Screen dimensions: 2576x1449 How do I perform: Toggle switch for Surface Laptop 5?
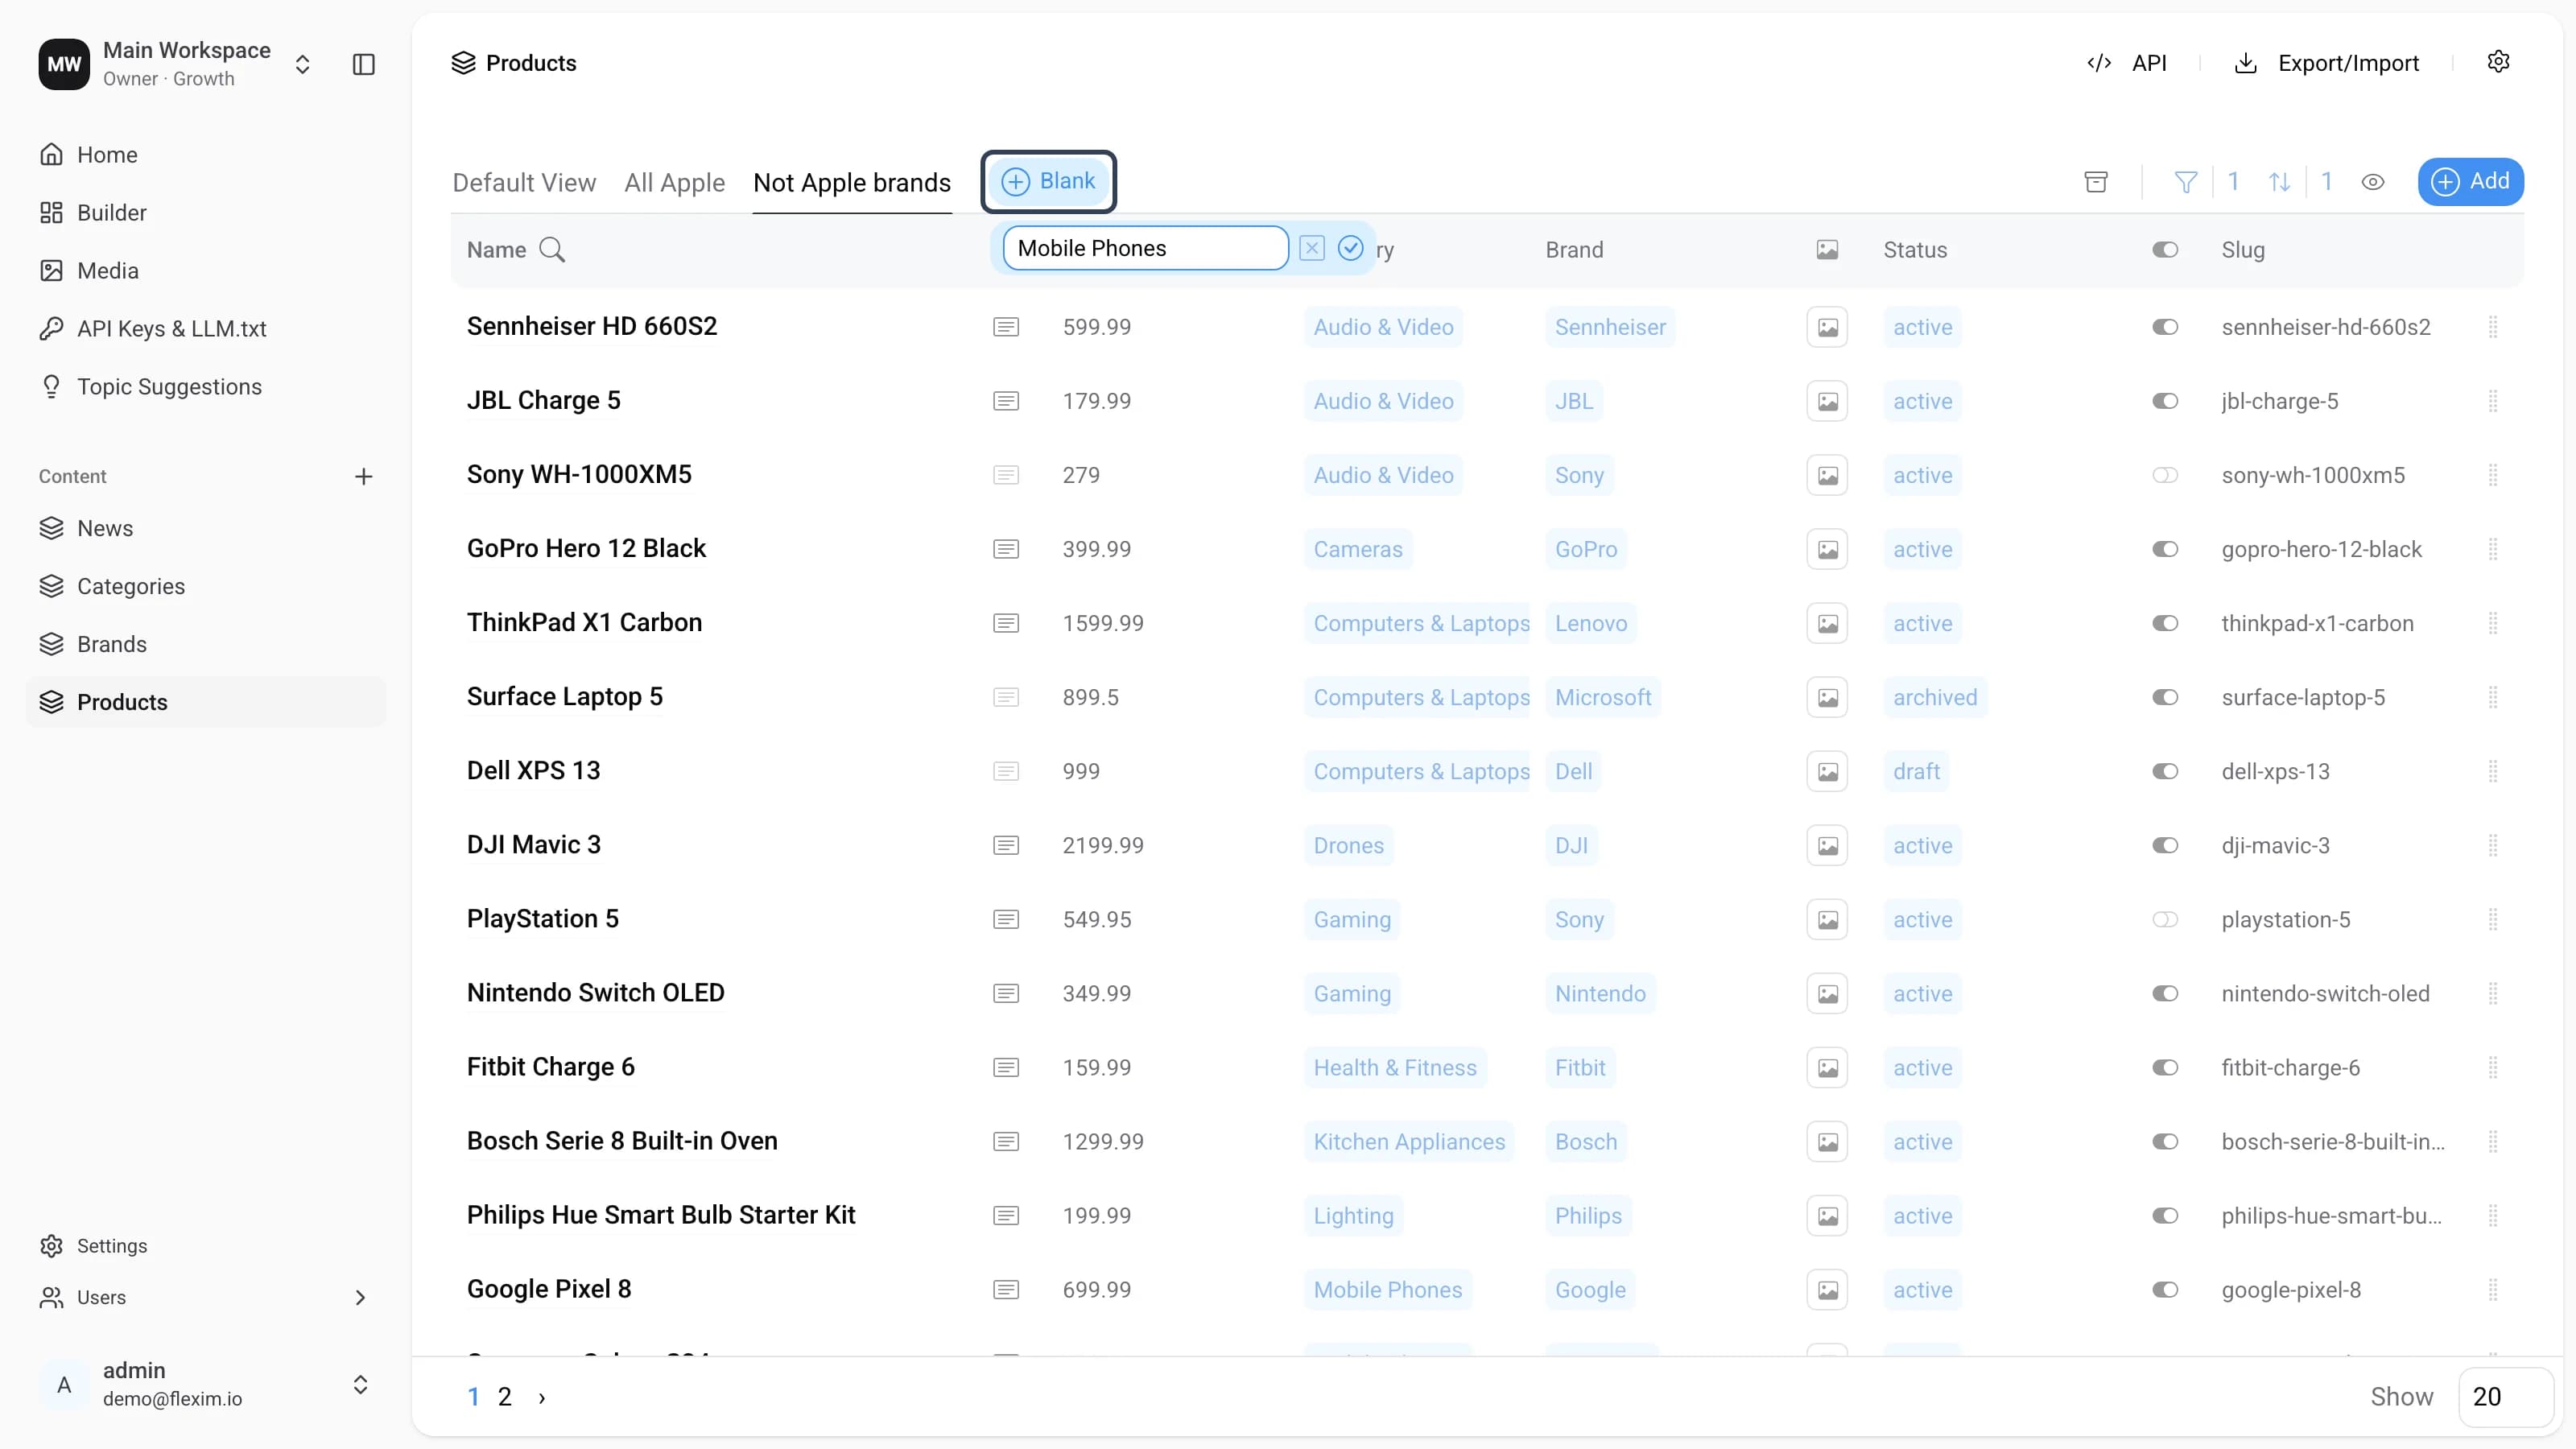coord(2165,697)
